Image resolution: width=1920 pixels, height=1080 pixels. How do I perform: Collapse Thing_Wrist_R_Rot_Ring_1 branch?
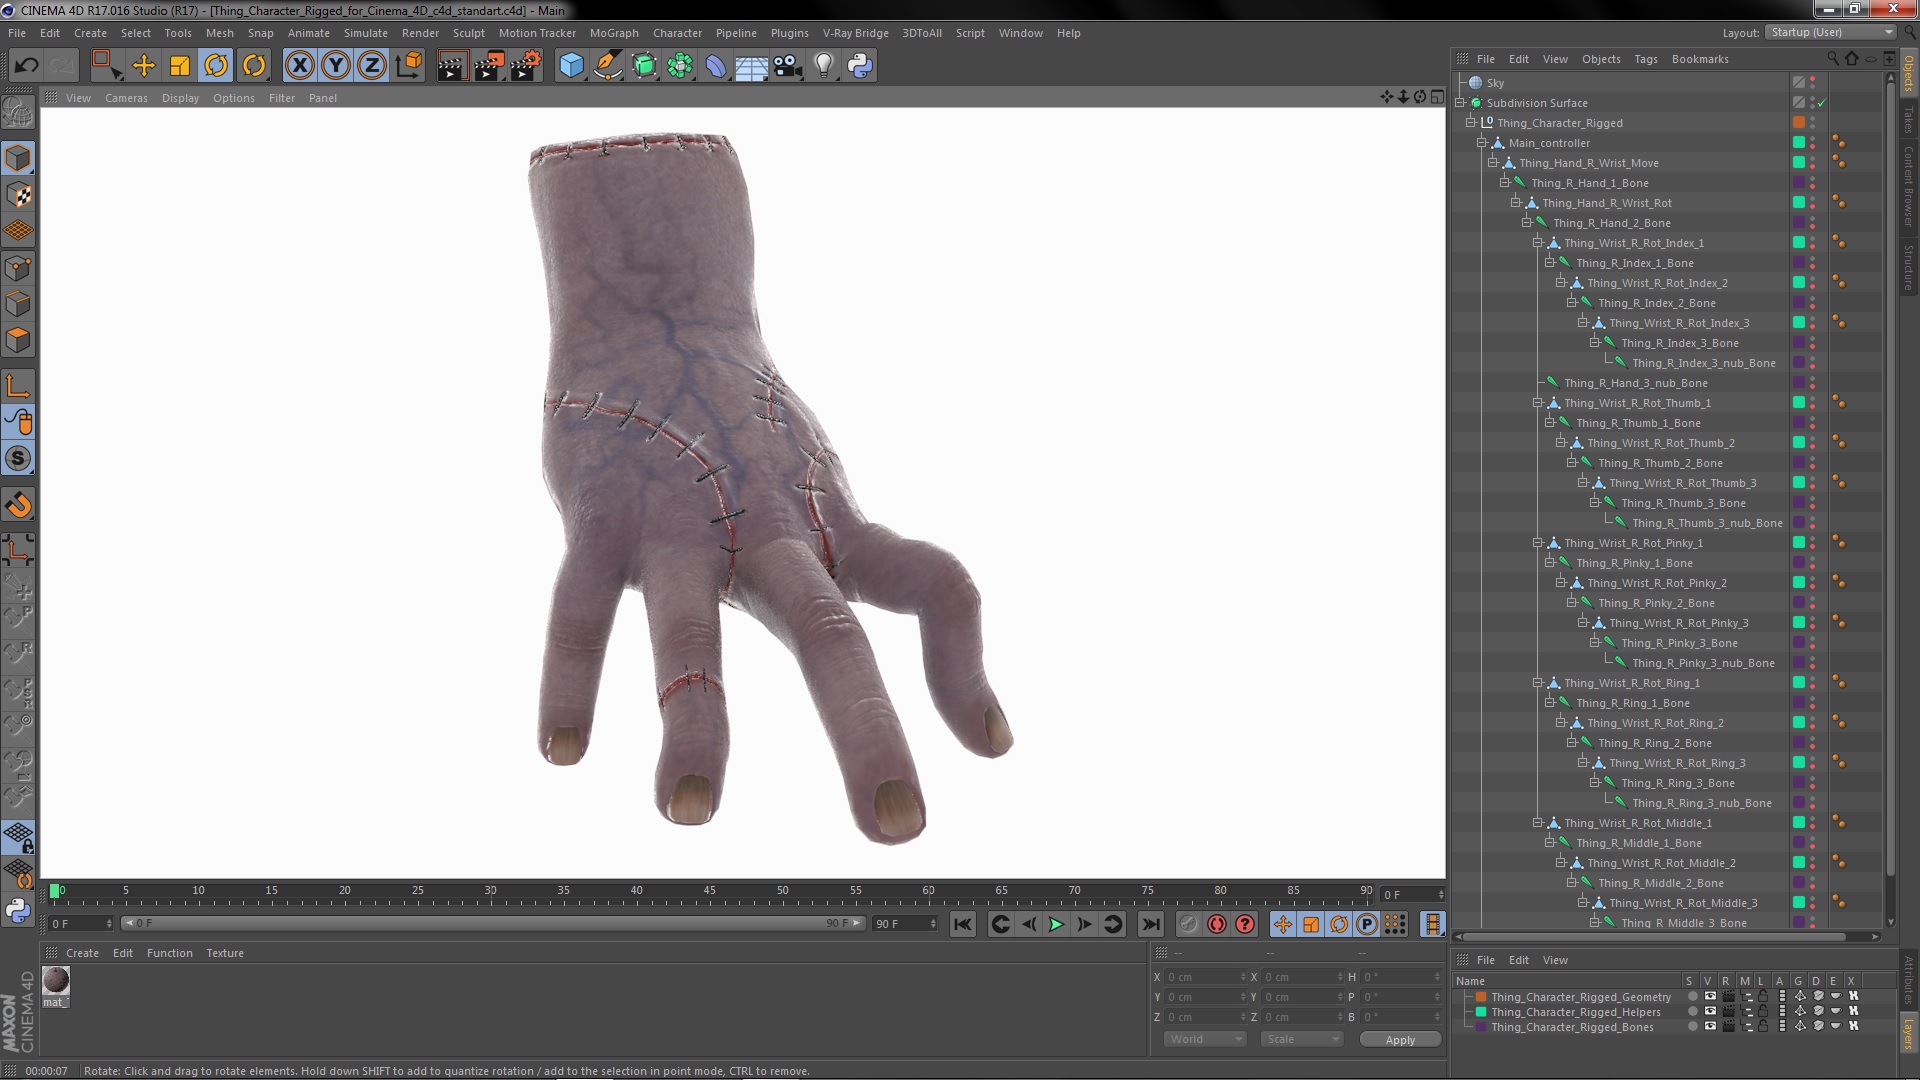pos(1538,683)
